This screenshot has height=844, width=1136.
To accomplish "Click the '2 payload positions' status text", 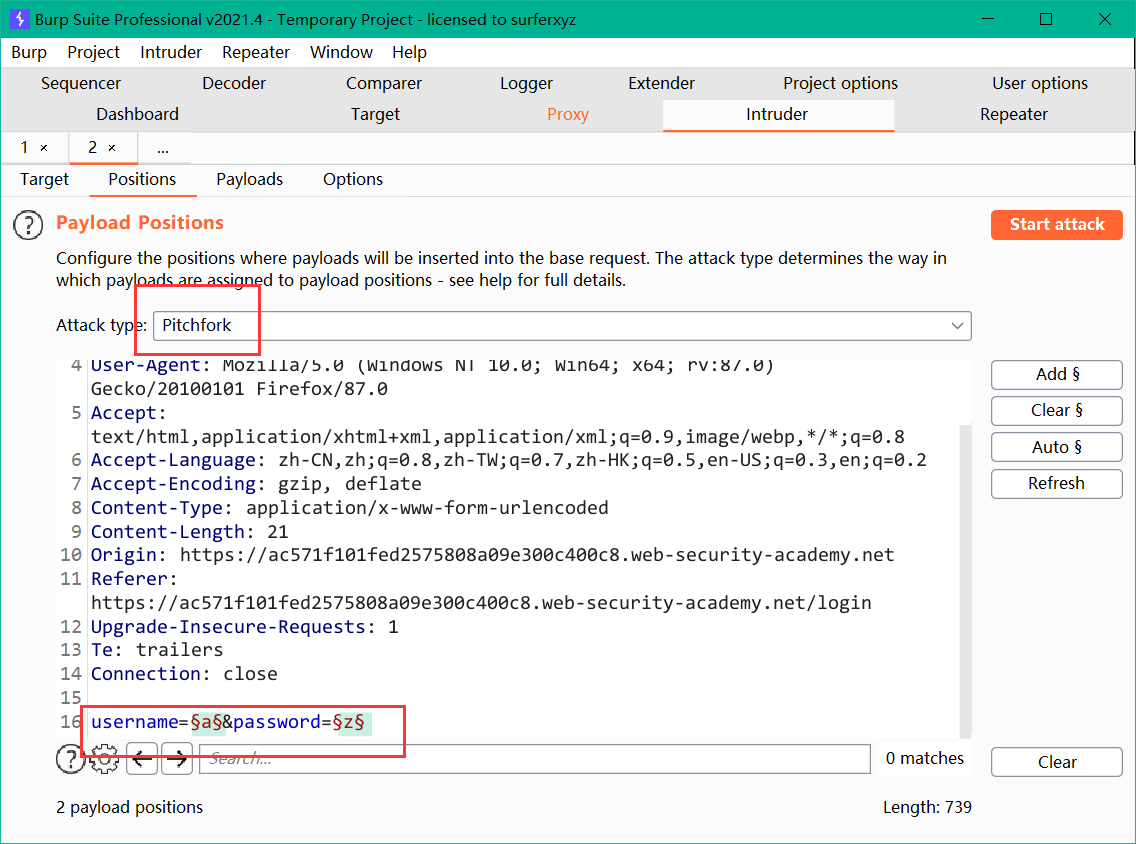I will point(130,807).
